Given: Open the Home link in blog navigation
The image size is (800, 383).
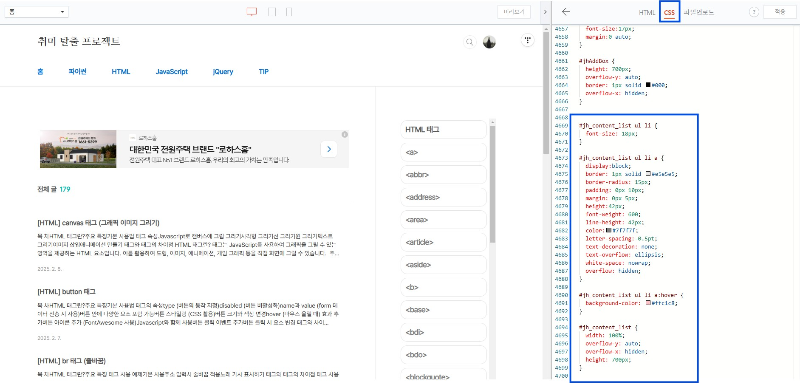Looking at the screenshot, I should [40, 71].
